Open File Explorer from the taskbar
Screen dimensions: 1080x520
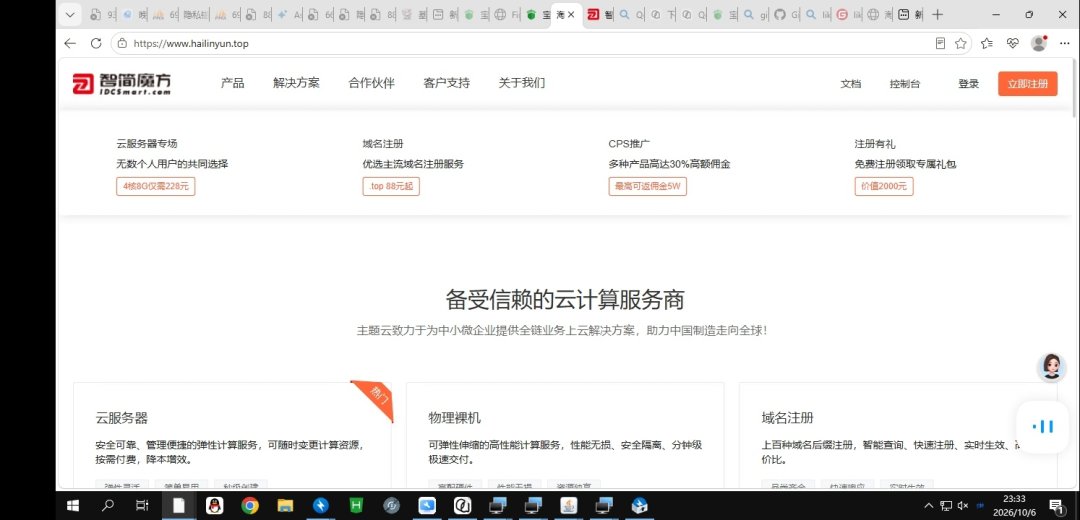pyautogui.click(x=285, y=506)
